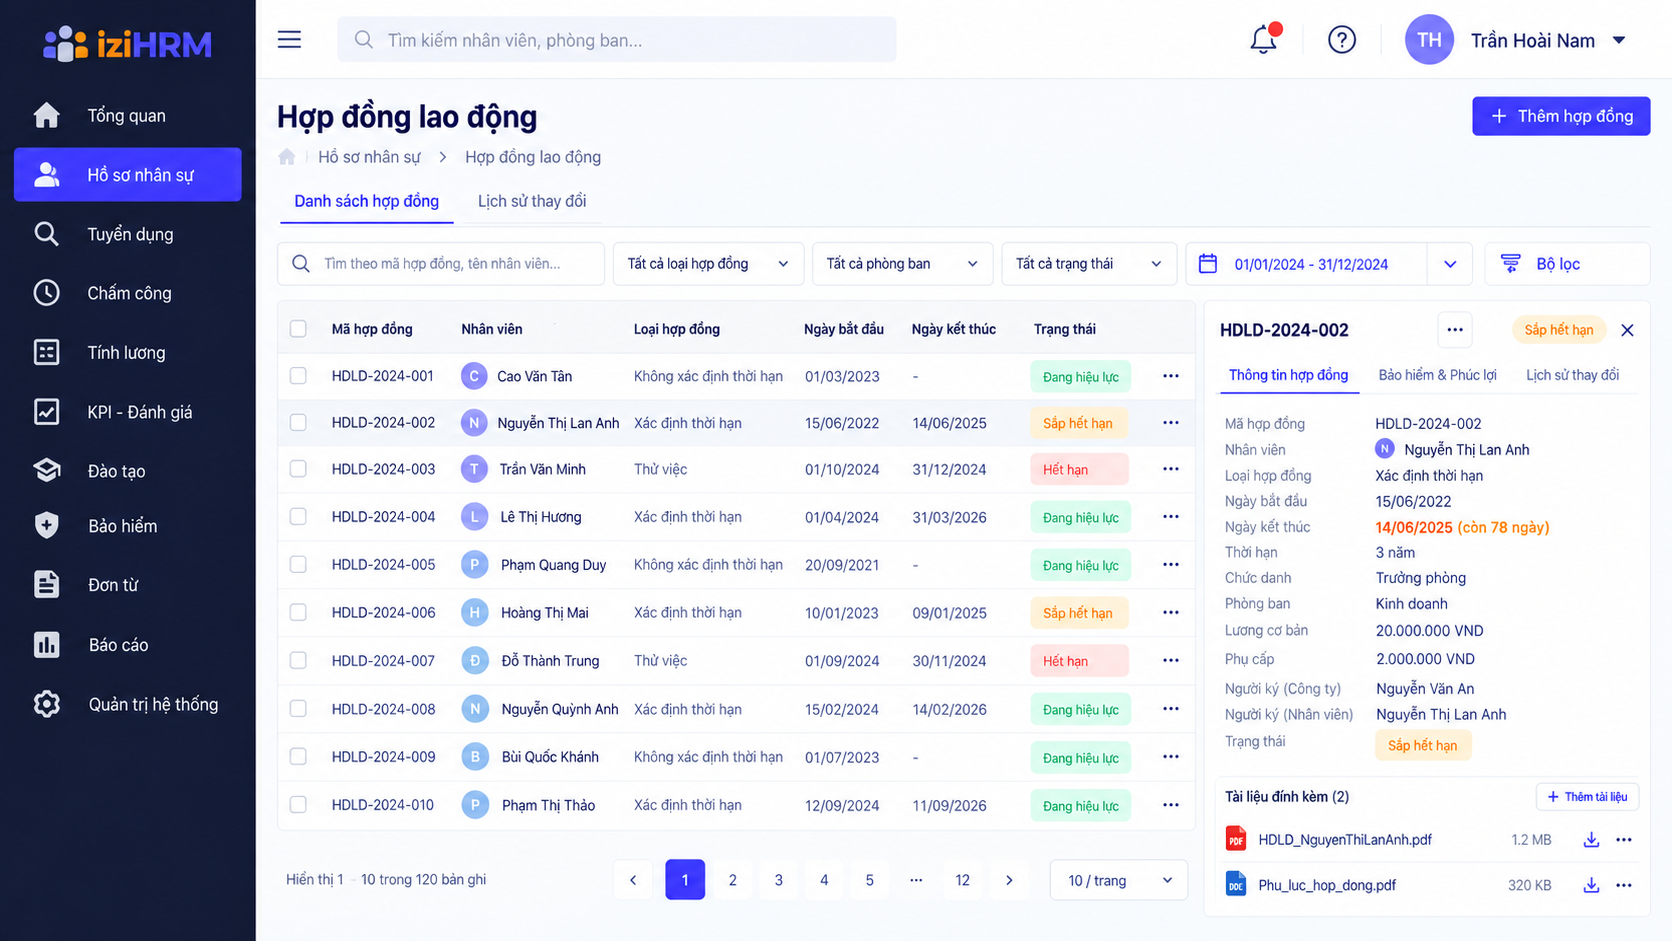Image resolution: width=1672 pixels, height=941 pixels.
Task: Open Bảo hiểm & Phúc lợi tab
Action: (x=1437, y=375)
